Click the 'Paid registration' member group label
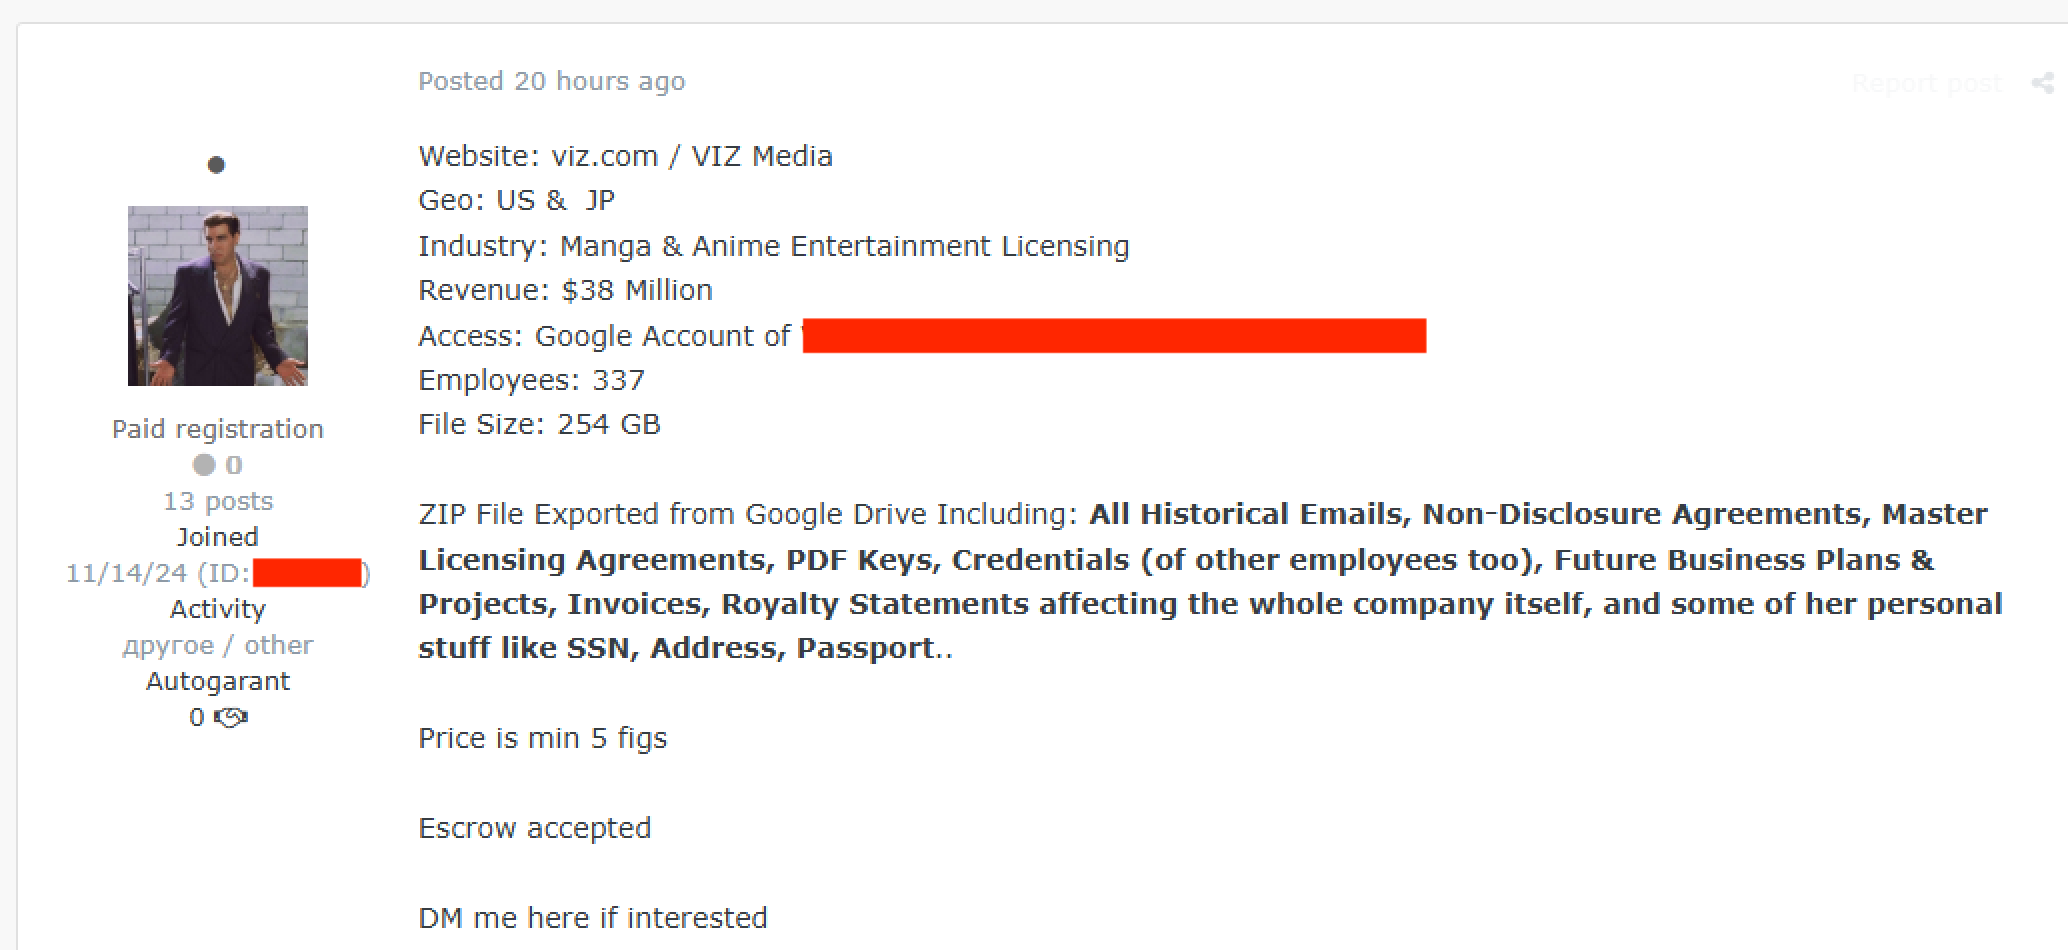This screenshot has height=950, width=2068. (218, 429)
